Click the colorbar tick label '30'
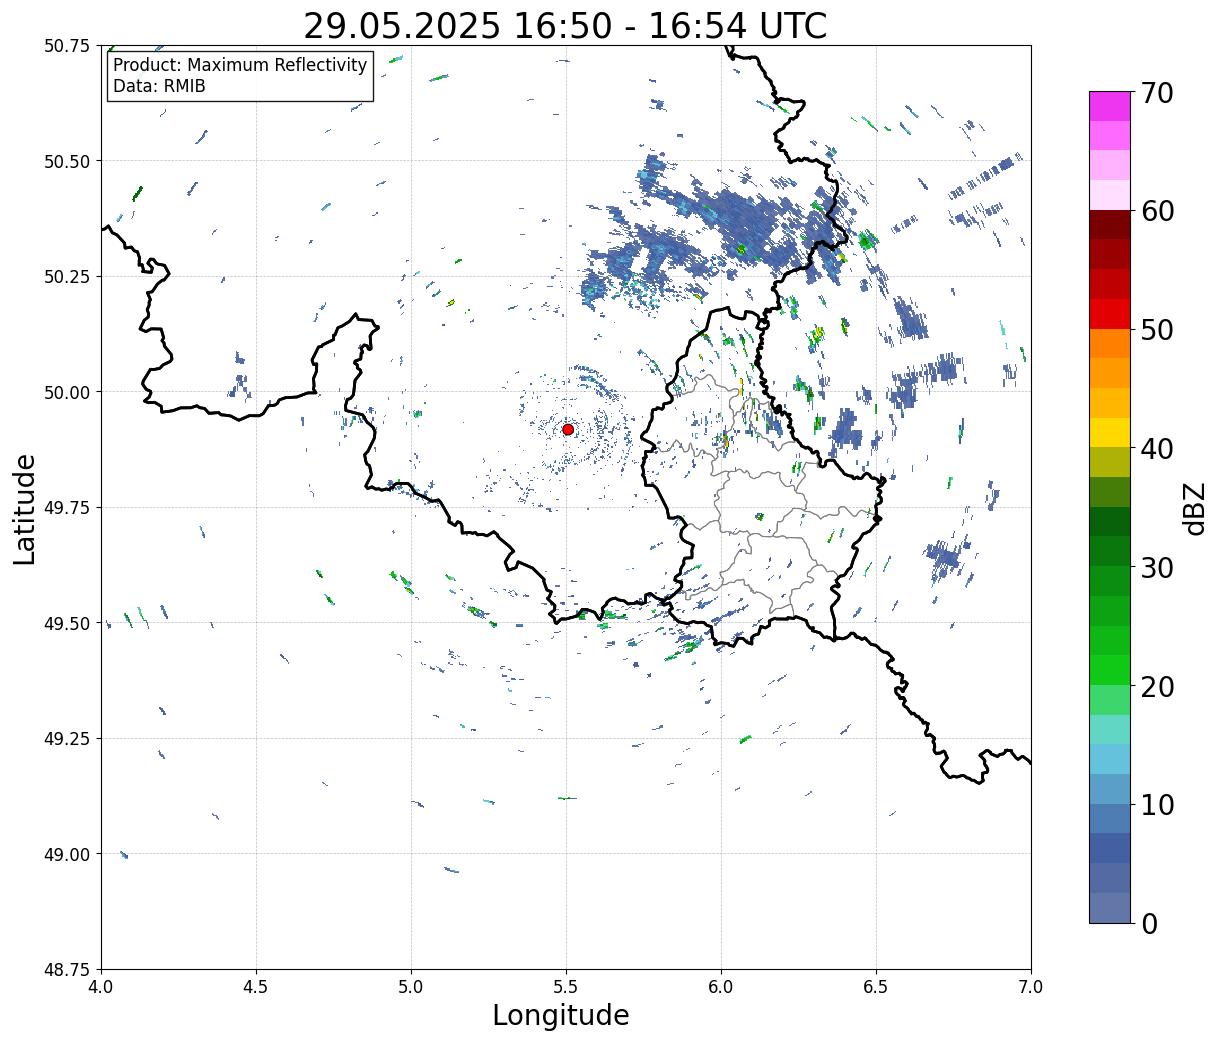Screen dimensions: 1219x1040 coord(1157,568)
